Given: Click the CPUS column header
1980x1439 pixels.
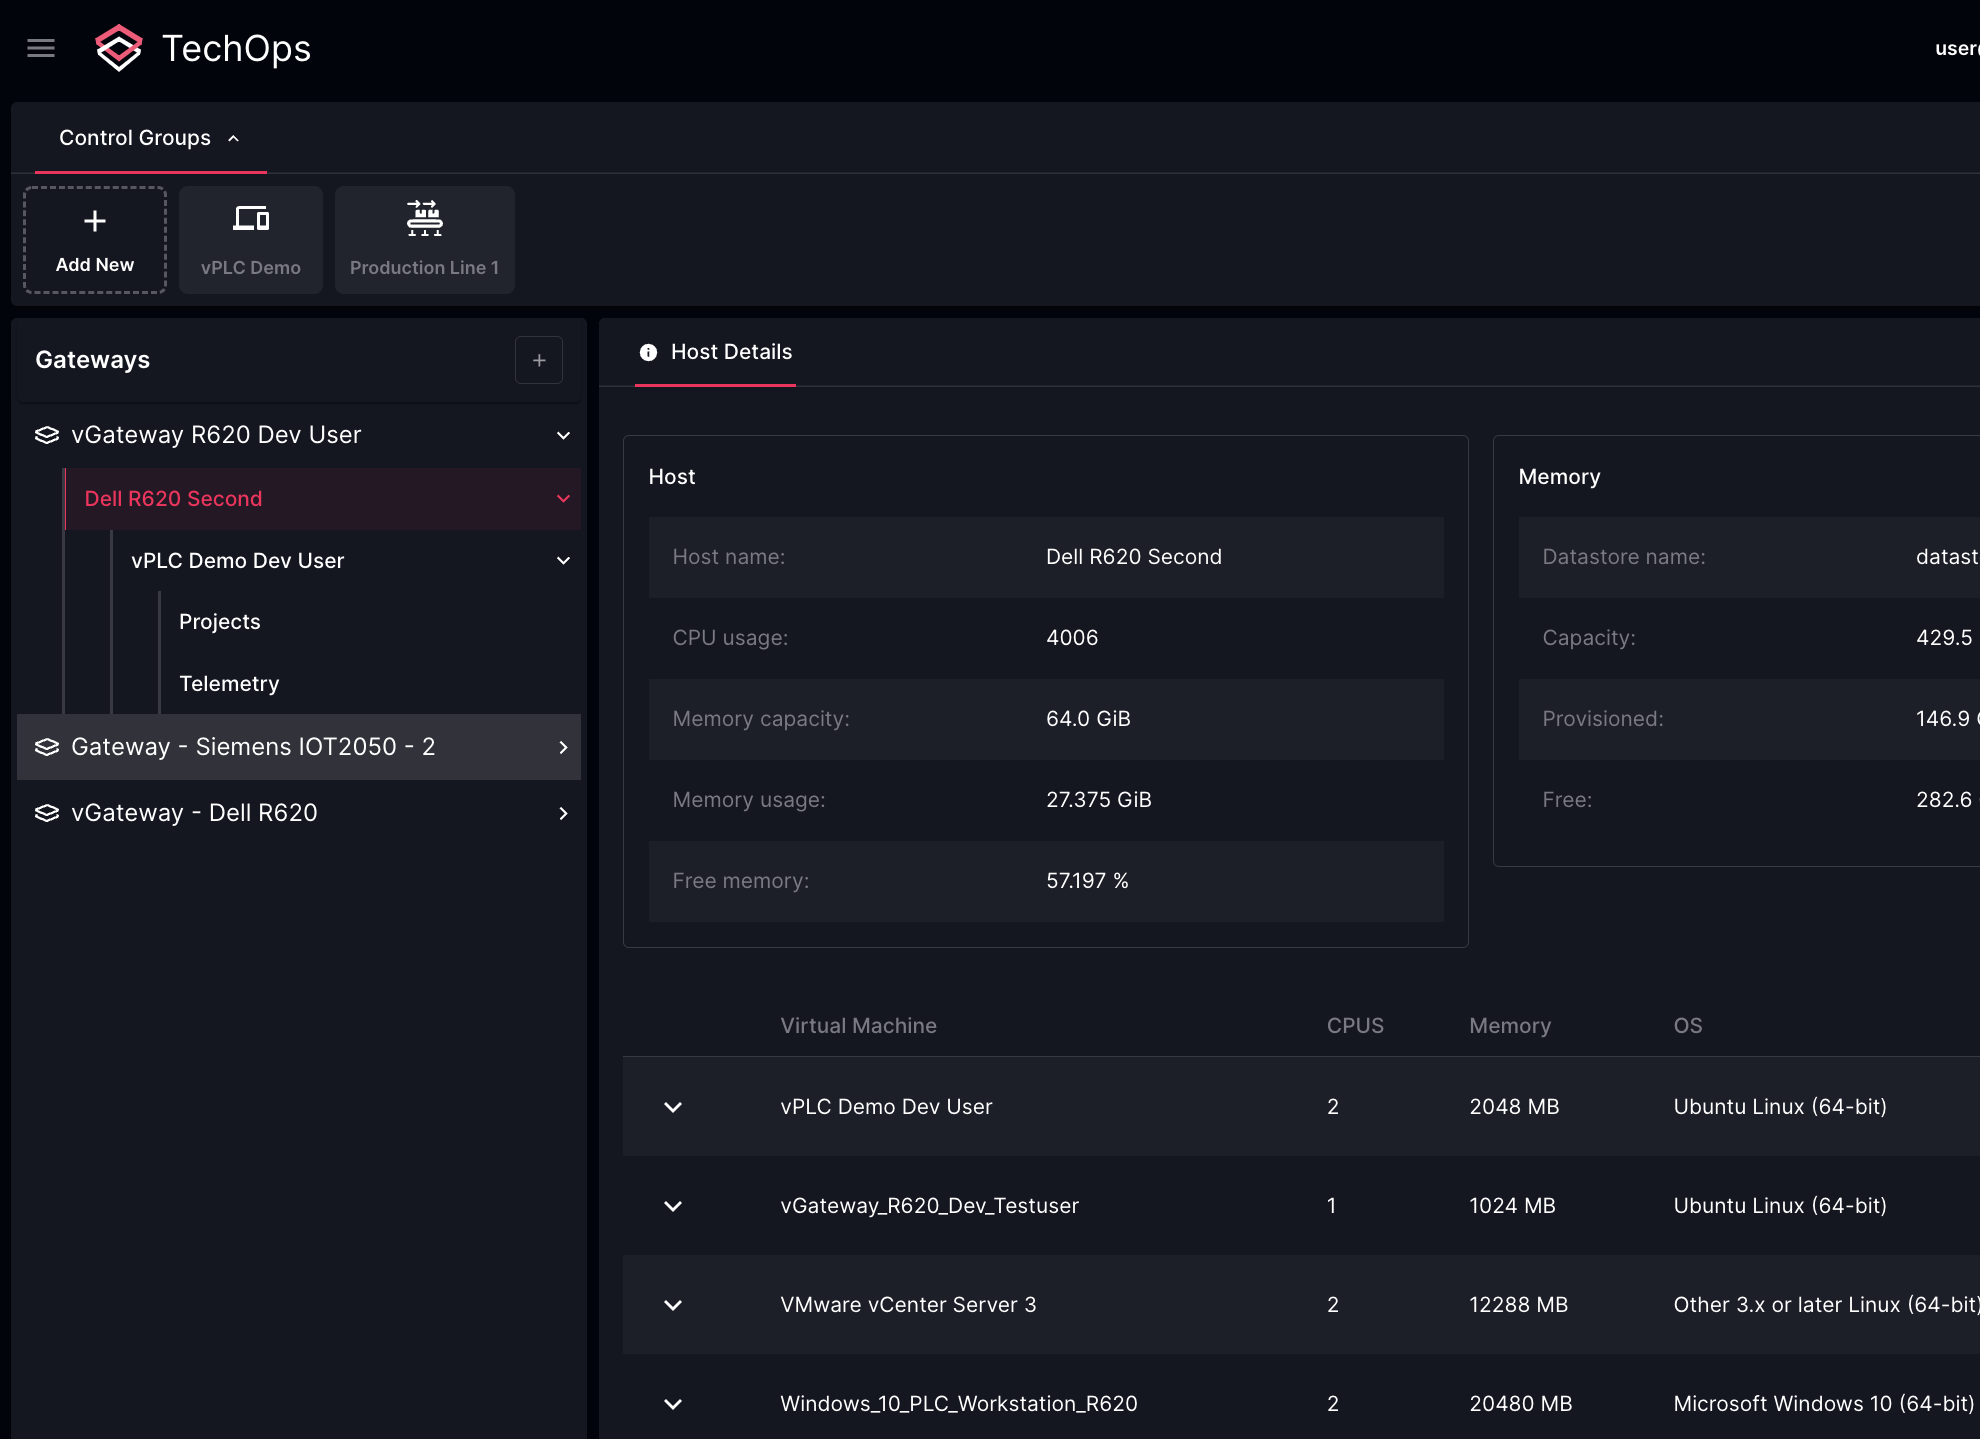Looking at the screenshot, I should coord(1355,1025).
